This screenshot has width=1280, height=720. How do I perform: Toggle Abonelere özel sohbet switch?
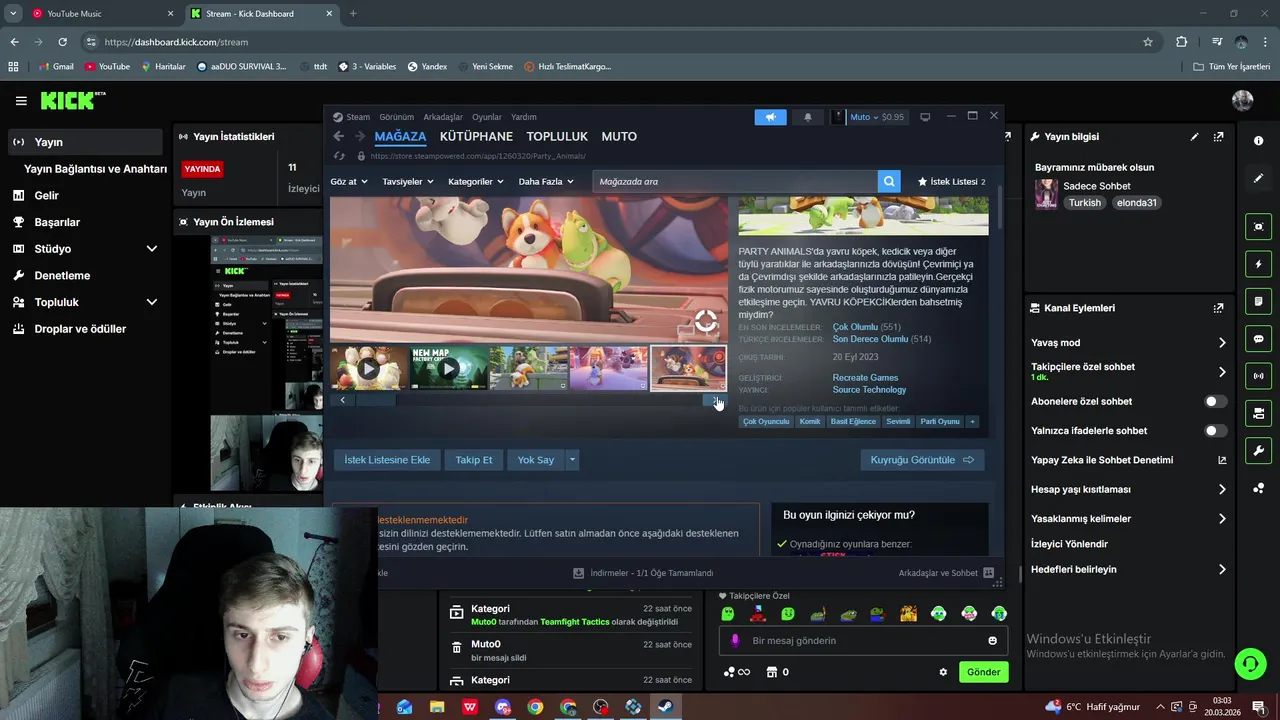pos(1215,401)
